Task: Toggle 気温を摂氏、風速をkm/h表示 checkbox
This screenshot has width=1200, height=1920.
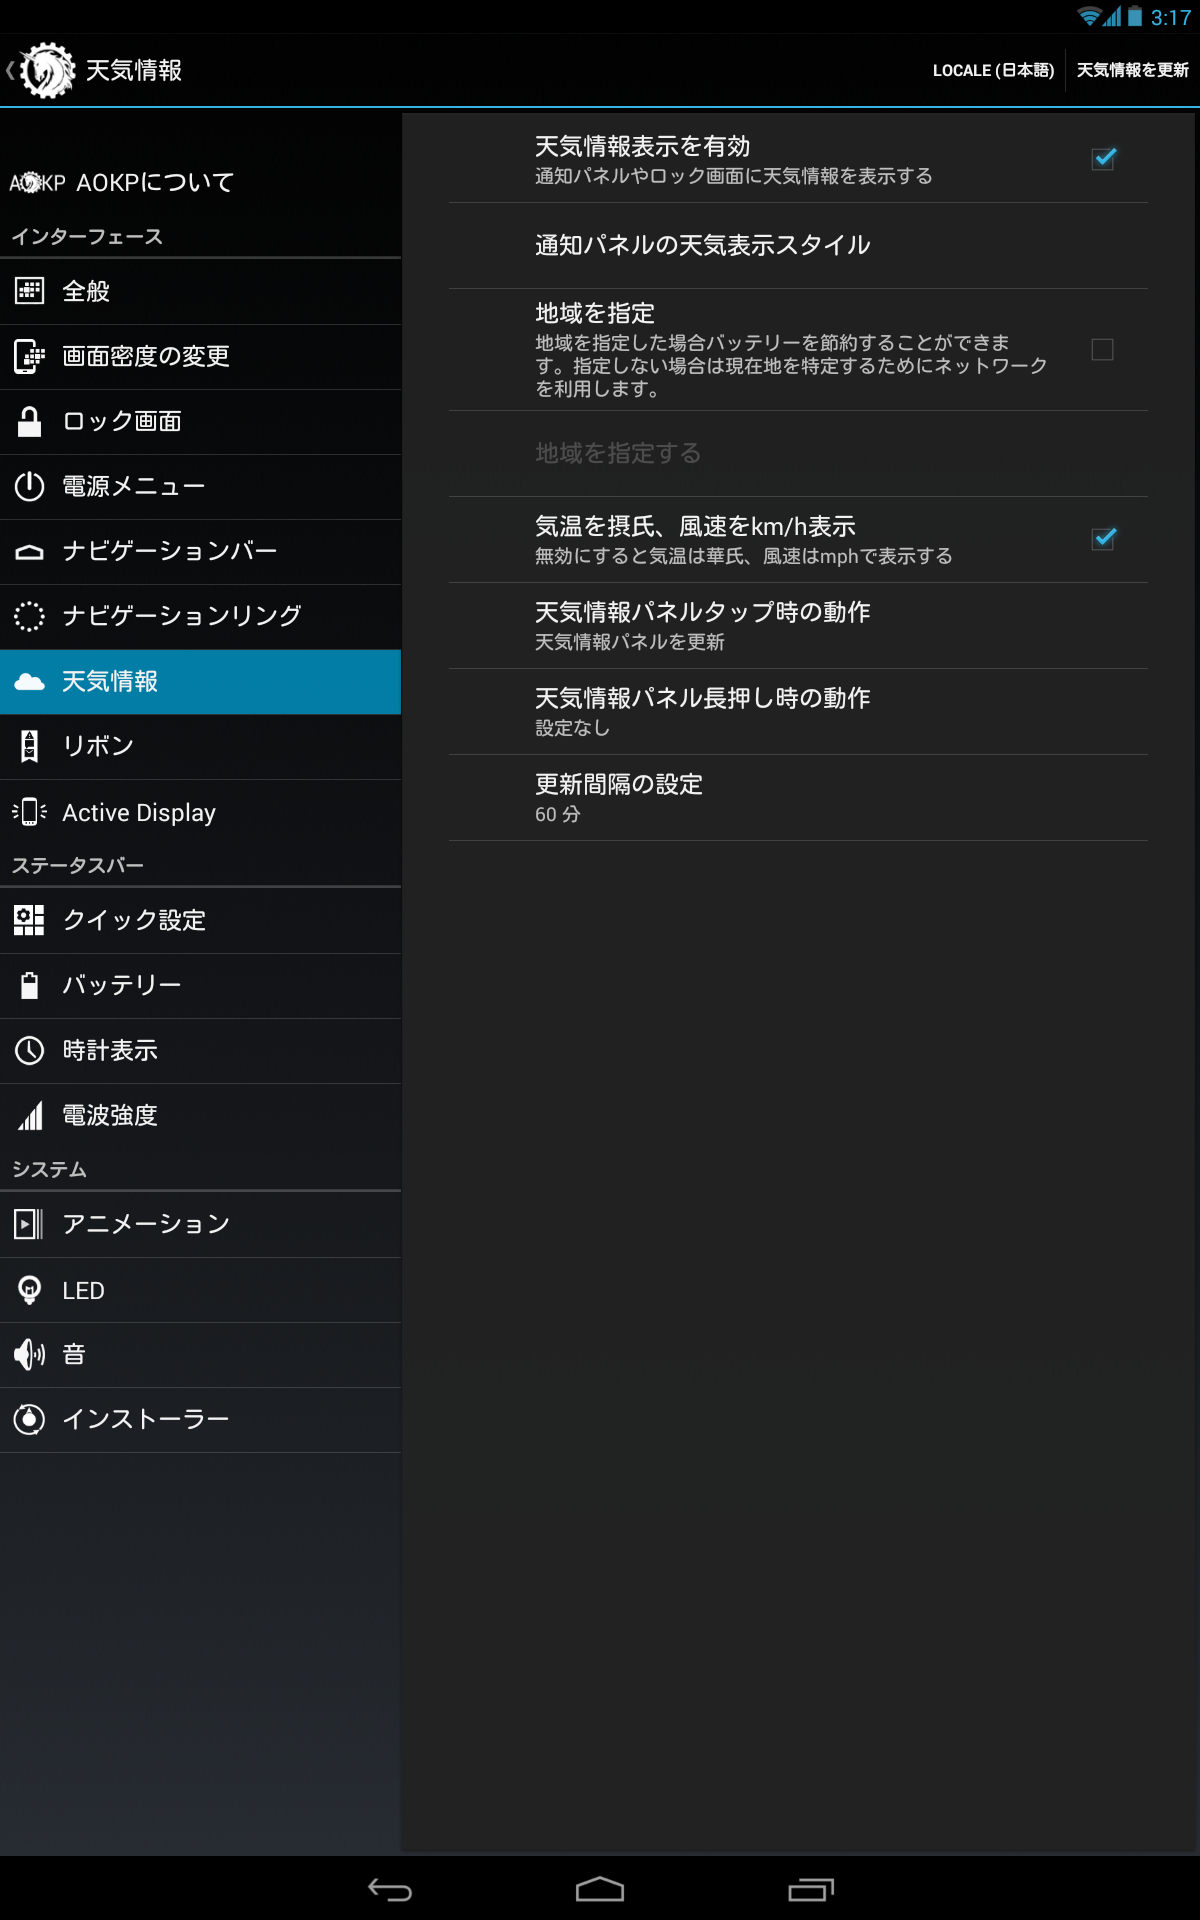Action: (x=1103, y=539)
